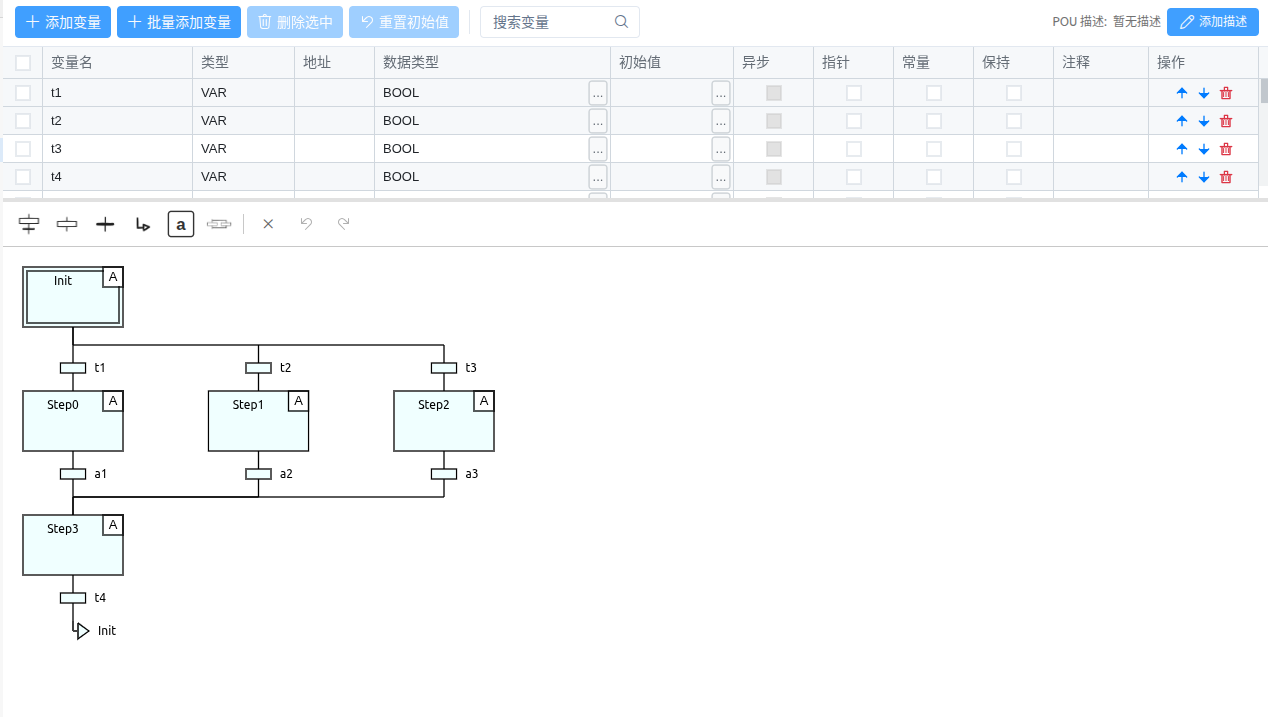1268x717 pixels.
Task: Select the add jump tool icon
Action: click(x=143, y=224)
